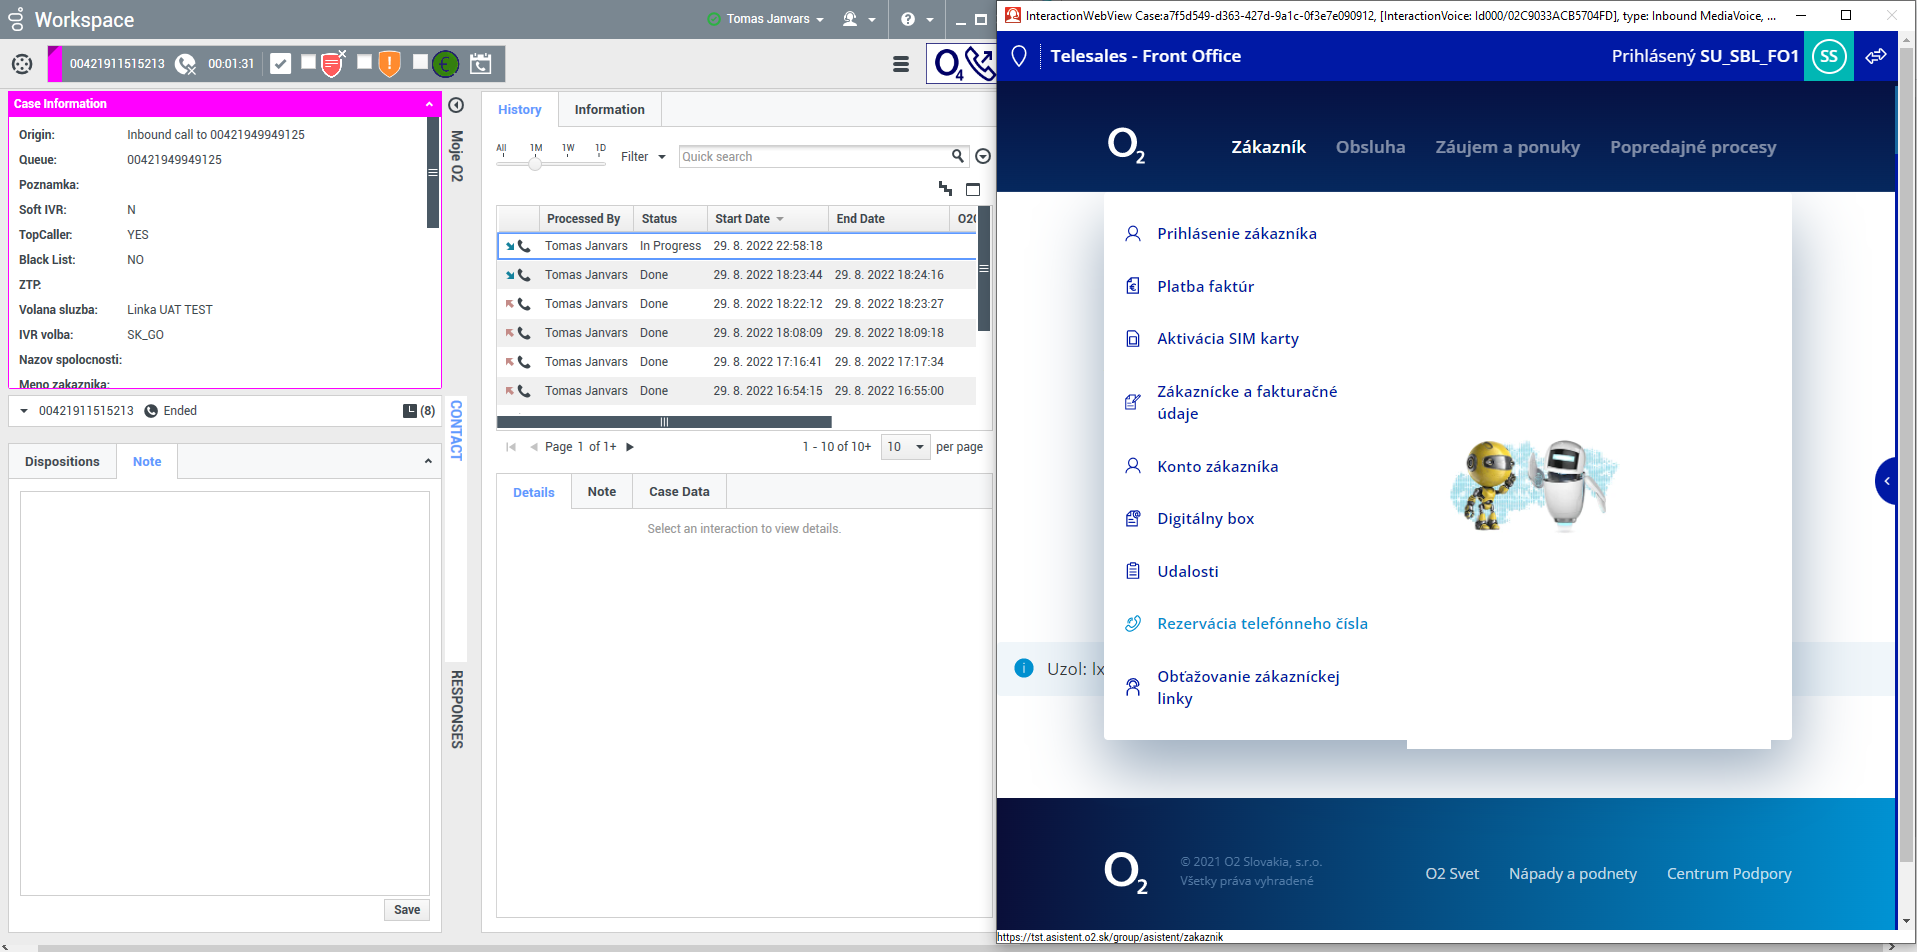This screenshot has height=952, width=1920.
Task: Open the per page count dropdown
Action: (906, 447)
